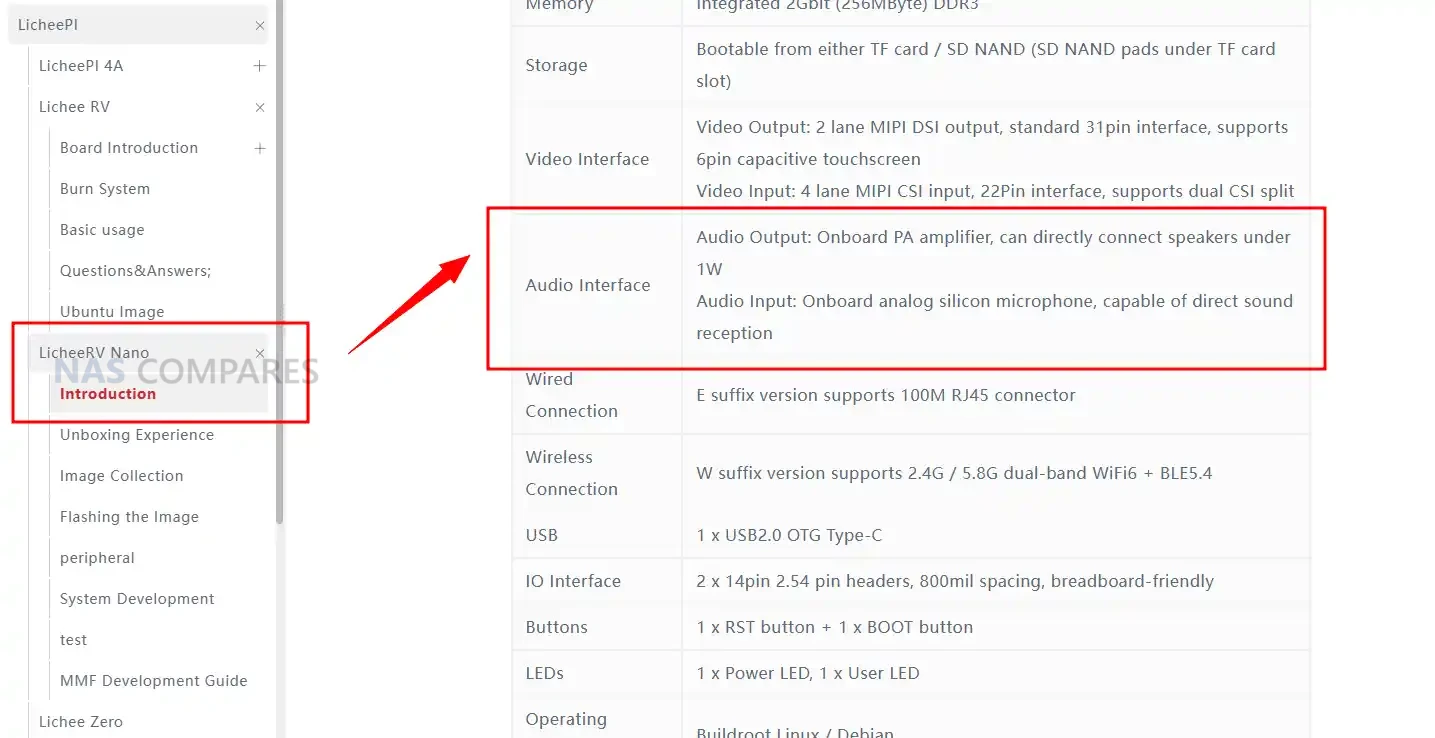Select the highlighted Introduction item
The height and width of the screenshot is (738, 1435).
click(108, 394)
